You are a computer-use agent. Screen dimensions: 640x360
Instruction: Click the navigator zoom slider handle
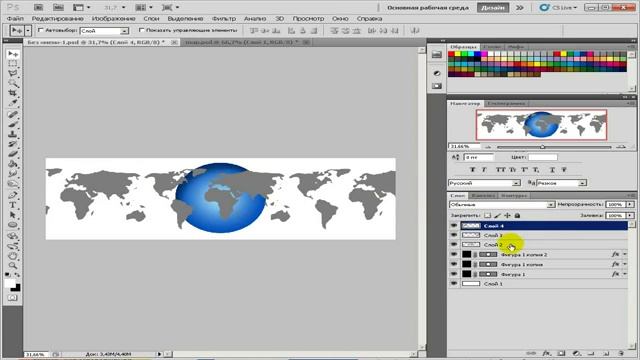pyautogui.click(x=542, y=147)
